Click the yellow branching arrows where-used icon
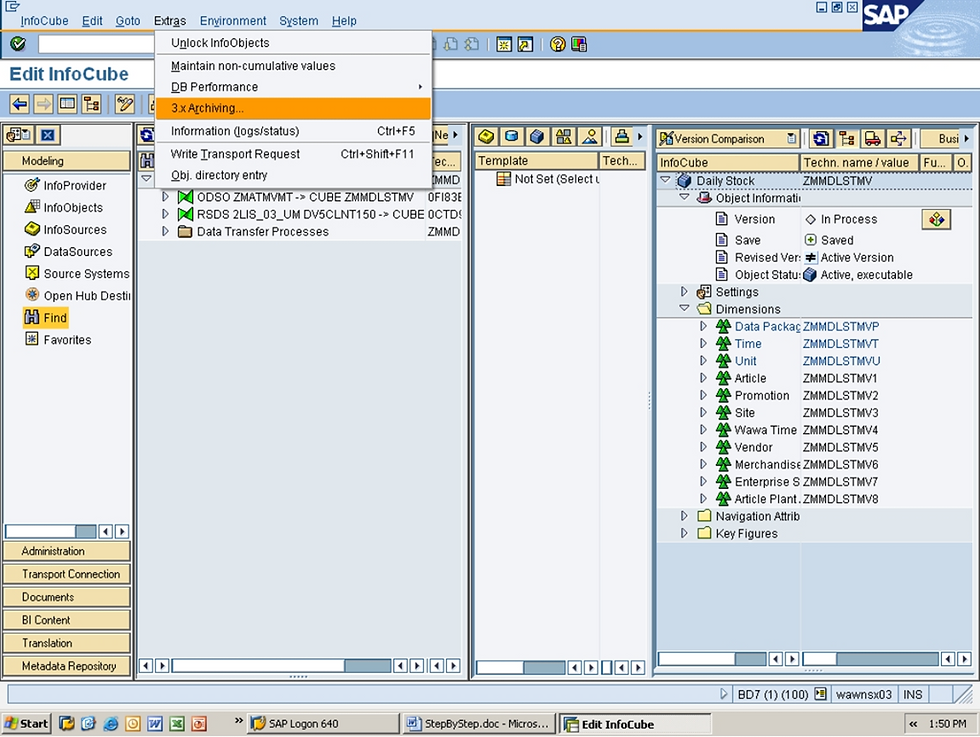The width and height of the screenshot is (980, 737). (x=898, y=138)
